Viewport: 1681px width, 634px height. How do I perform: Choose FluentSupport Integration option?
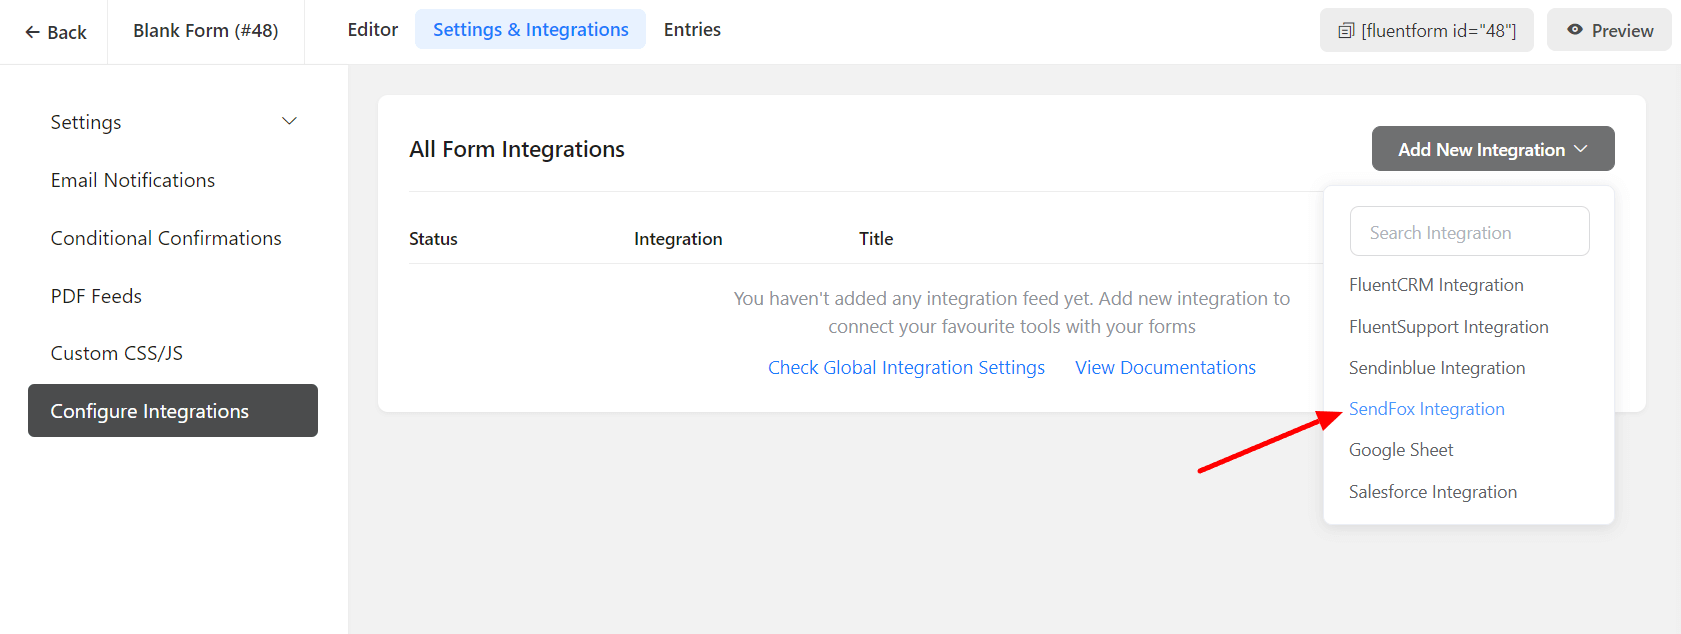tap(1448, 327)
